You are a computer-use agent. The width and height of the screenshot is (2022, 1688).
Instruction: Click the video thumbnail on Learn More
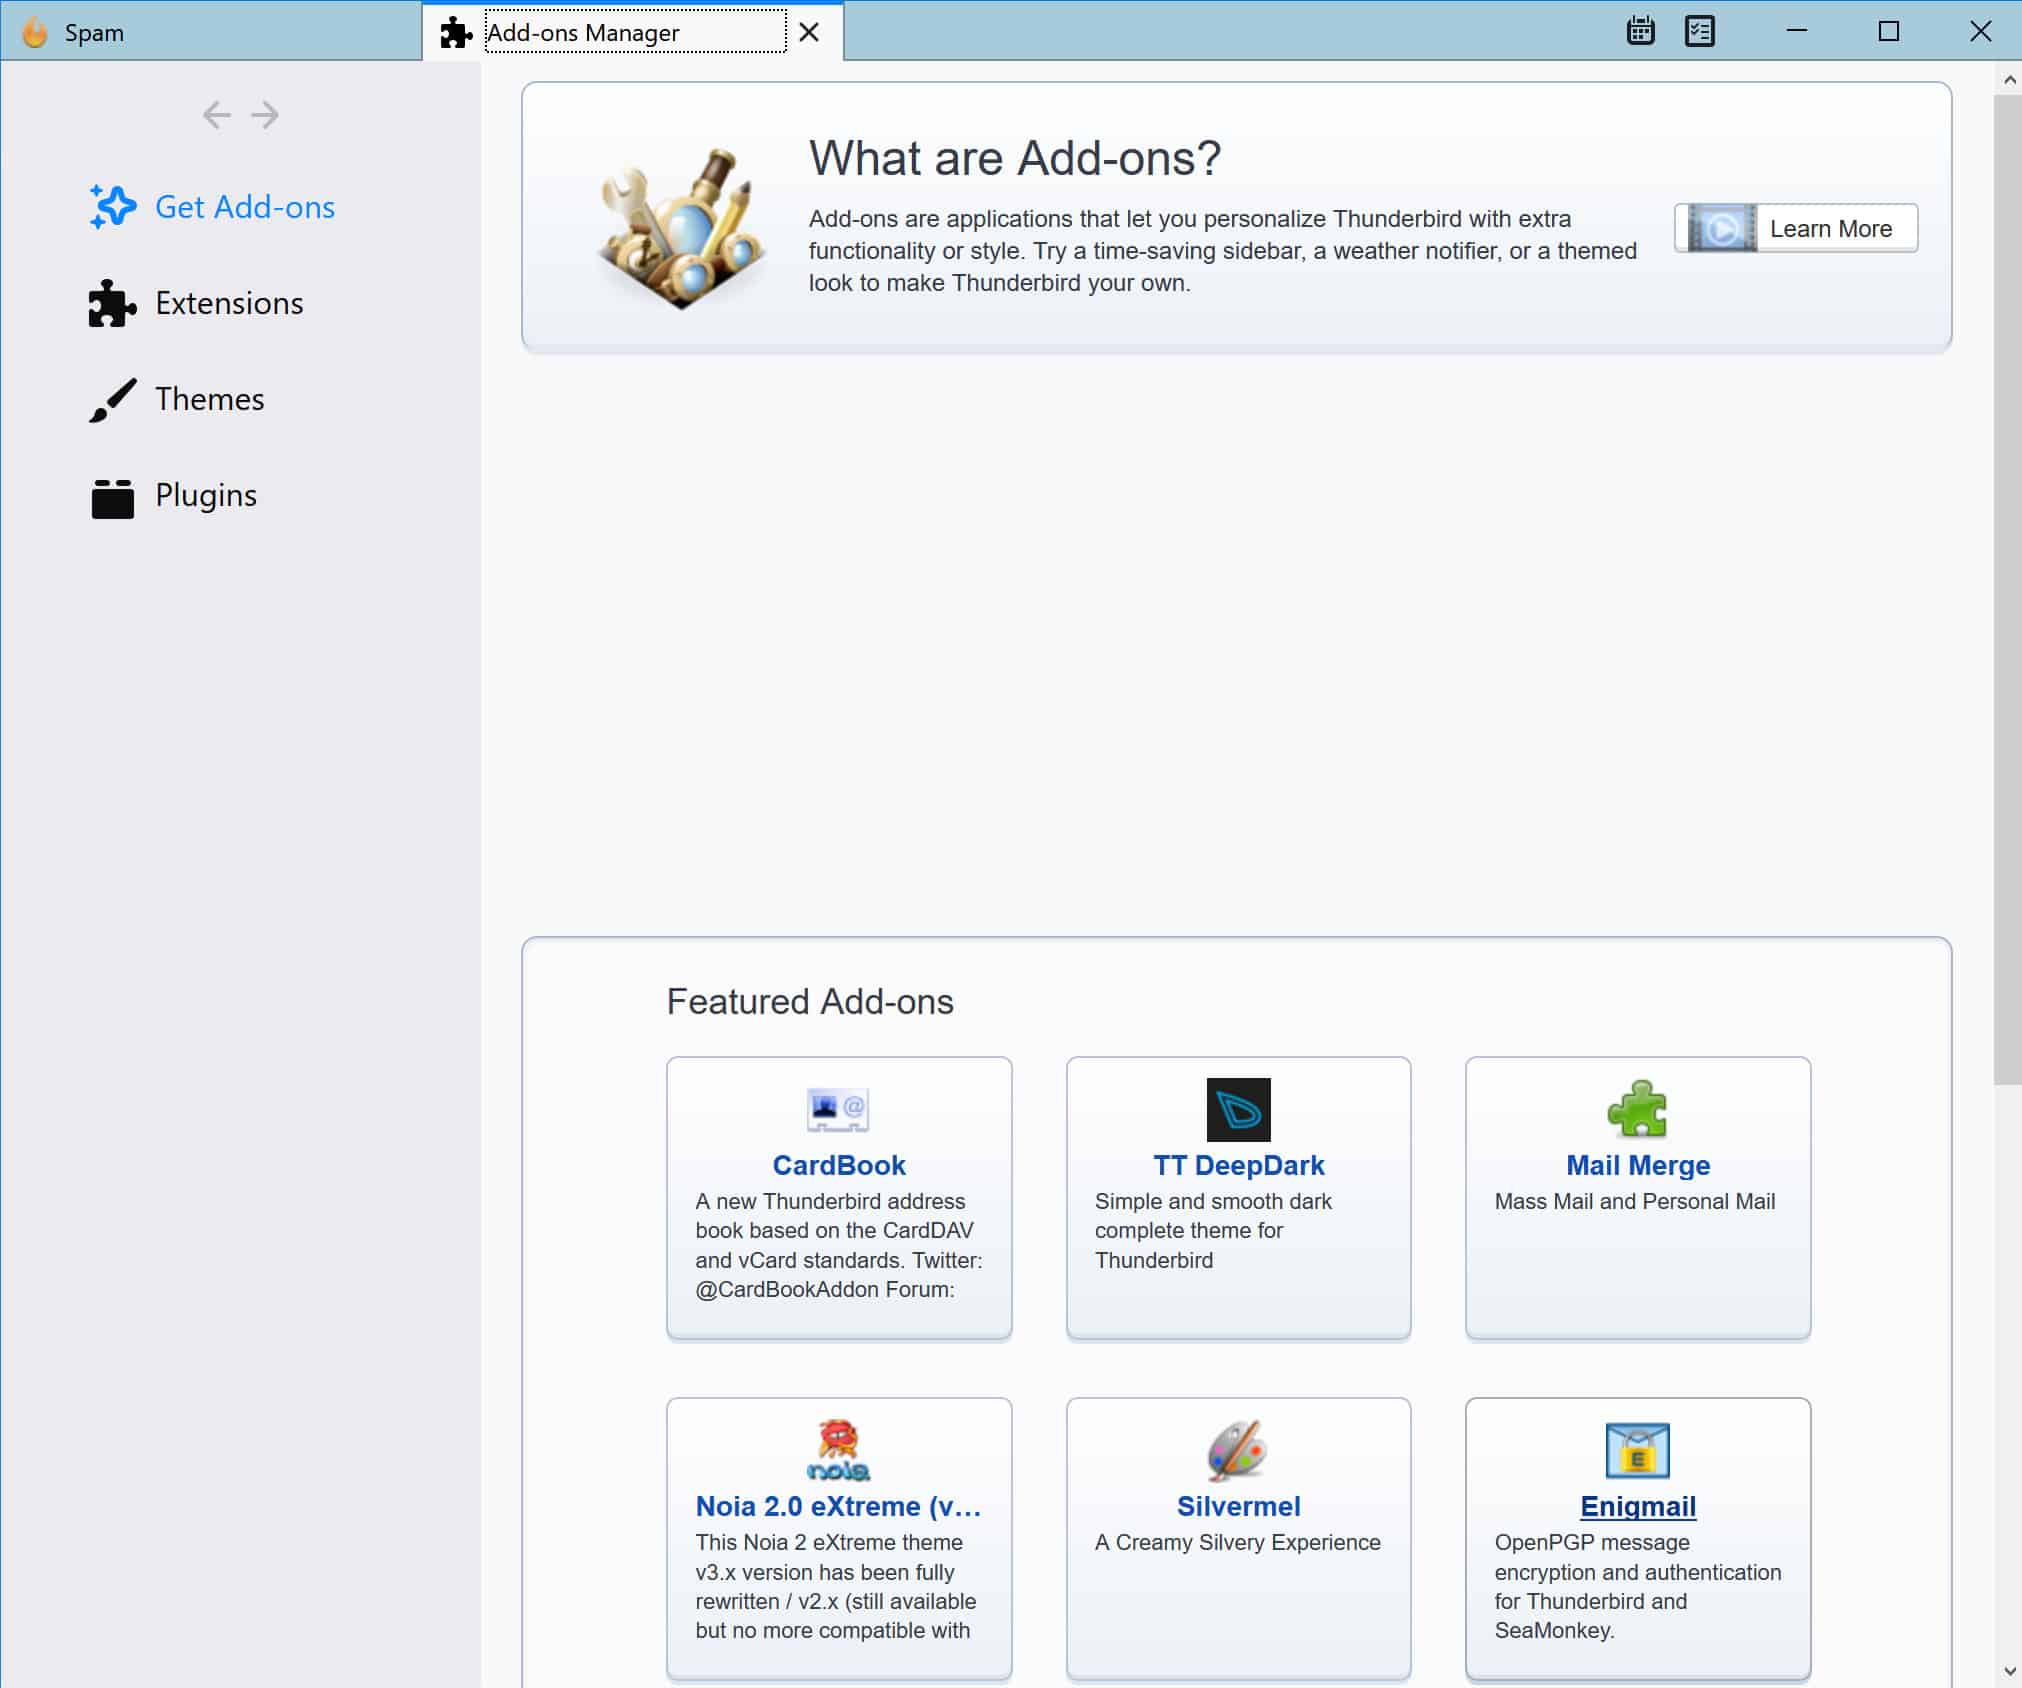1721,229
